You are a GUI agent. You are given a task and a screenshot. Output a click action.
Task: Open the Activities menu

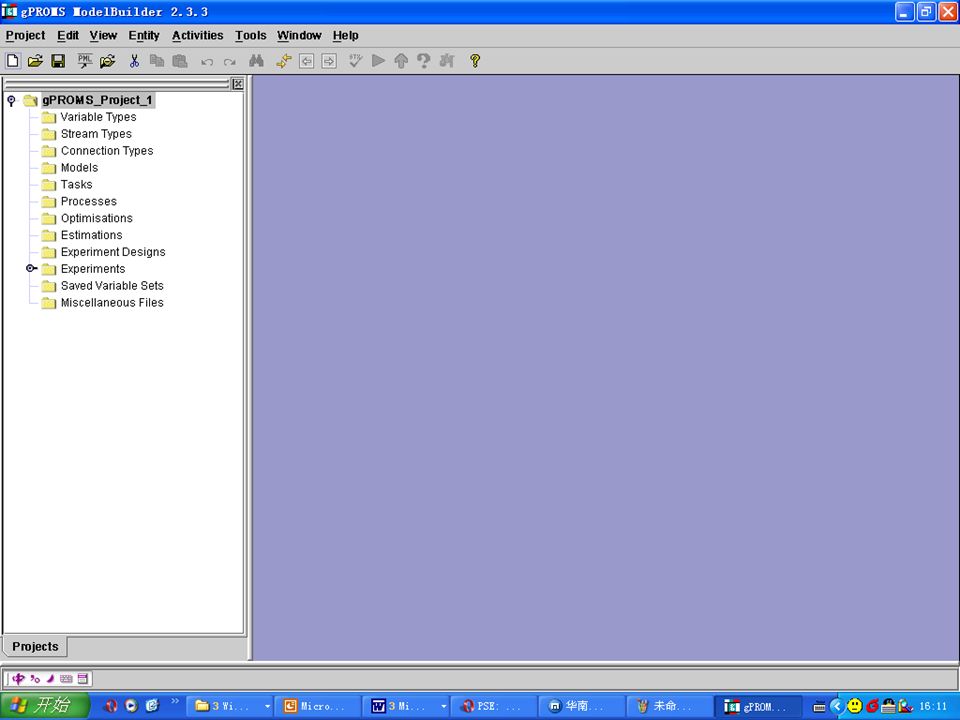197,36
